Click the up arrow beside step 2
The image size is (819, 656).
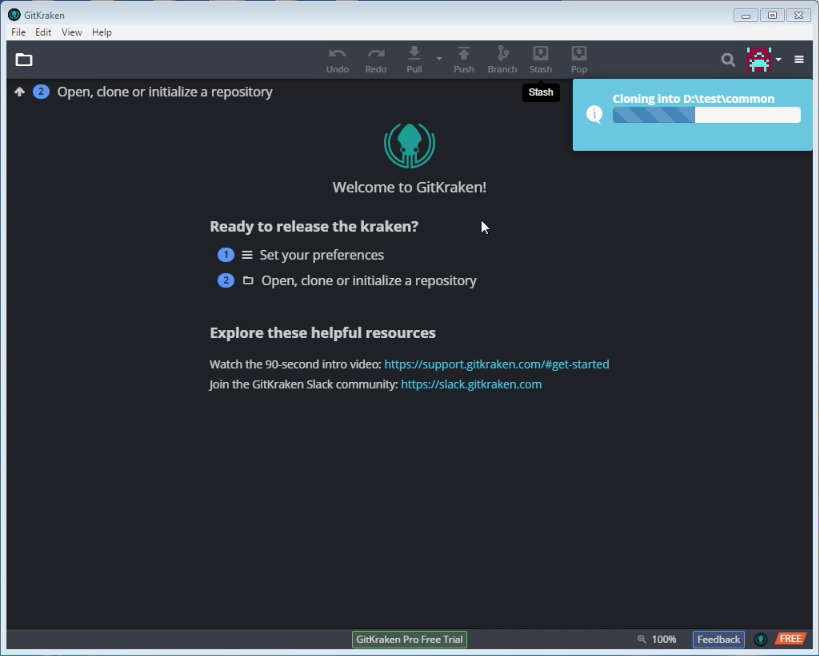(x=19, y=92)
